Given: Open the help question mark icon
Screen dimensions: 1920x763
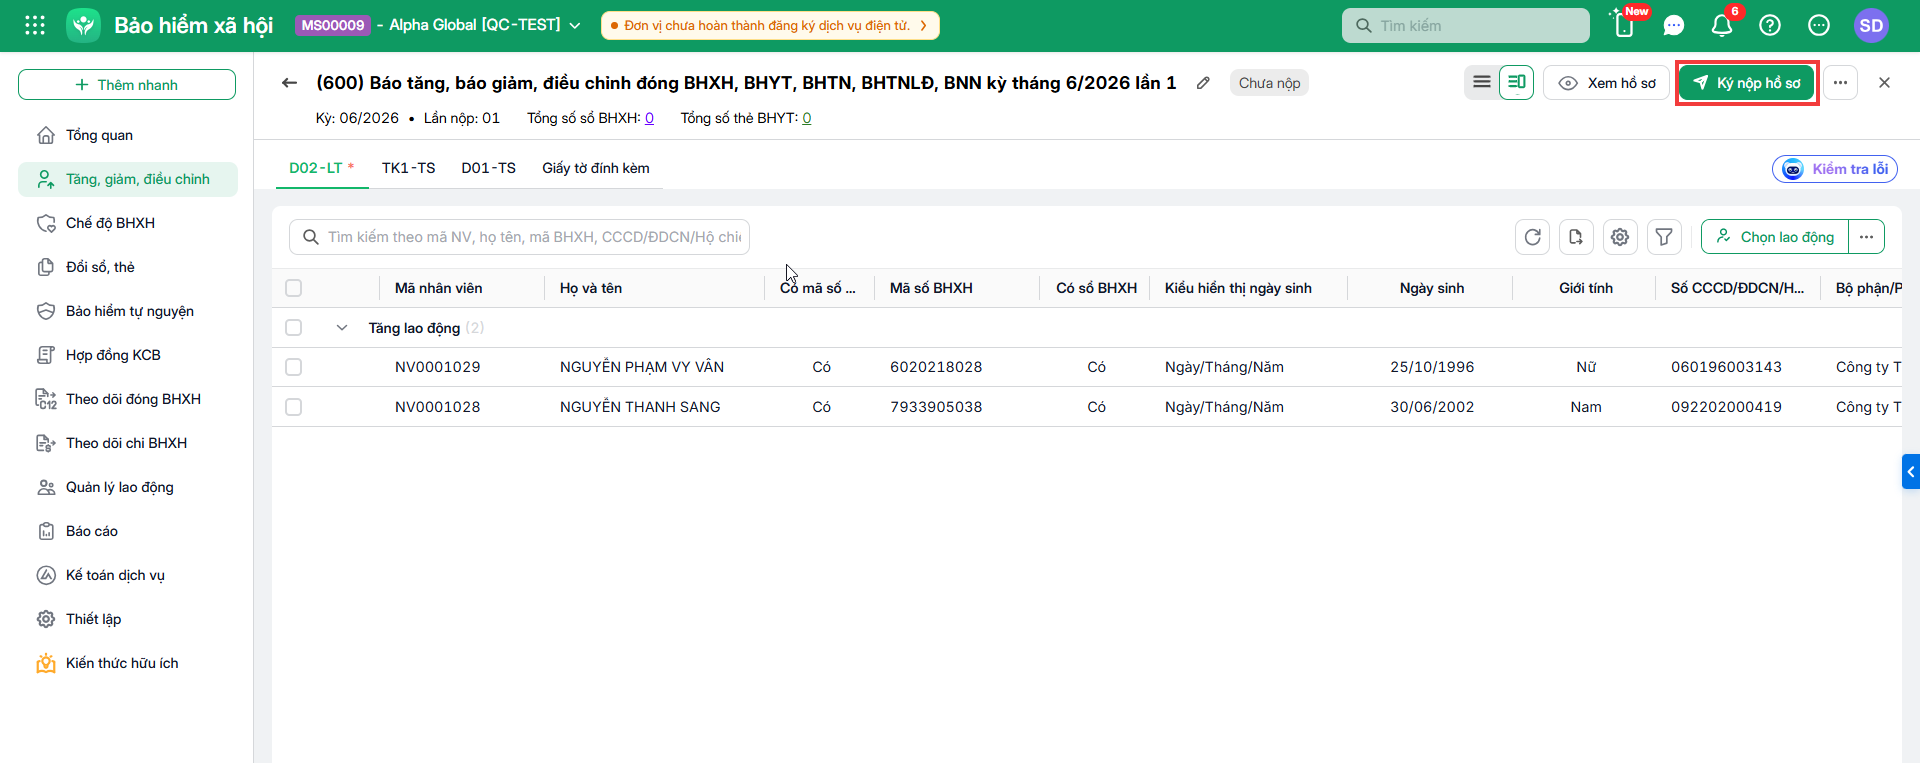Looking at the screenshot, I should (1770, 25).
